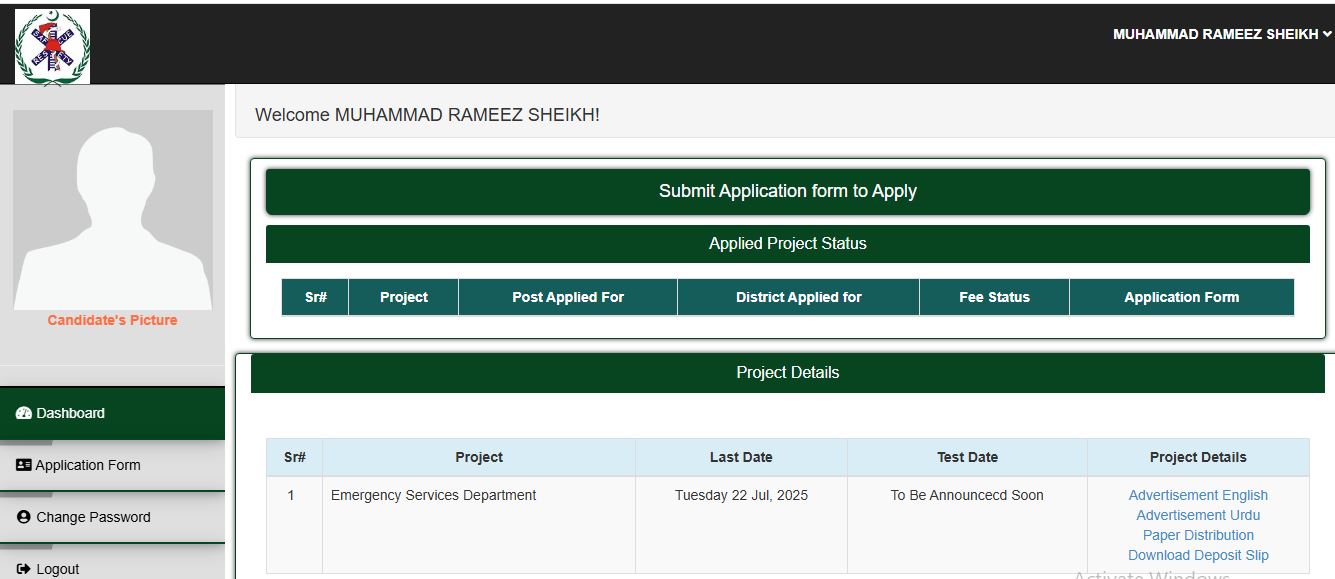
Task: Click the Logout arrow icon
Action: pos(24,569)
